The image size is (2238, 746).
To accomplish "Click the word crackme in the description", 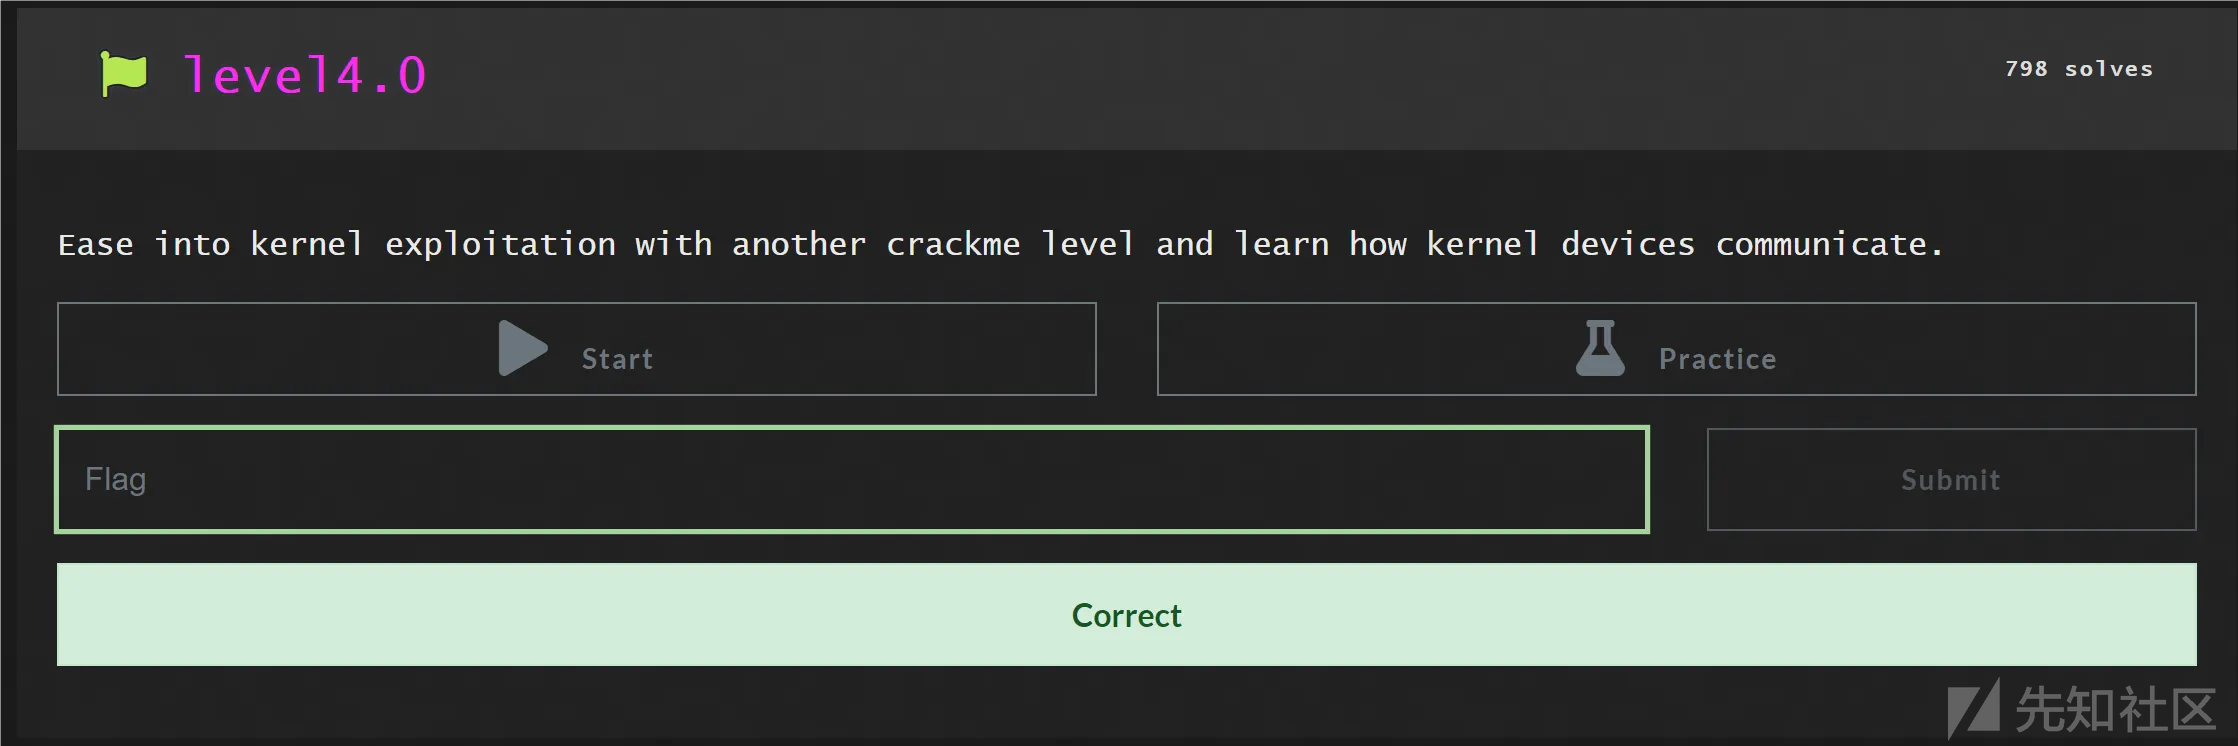I will pos(953,244).
